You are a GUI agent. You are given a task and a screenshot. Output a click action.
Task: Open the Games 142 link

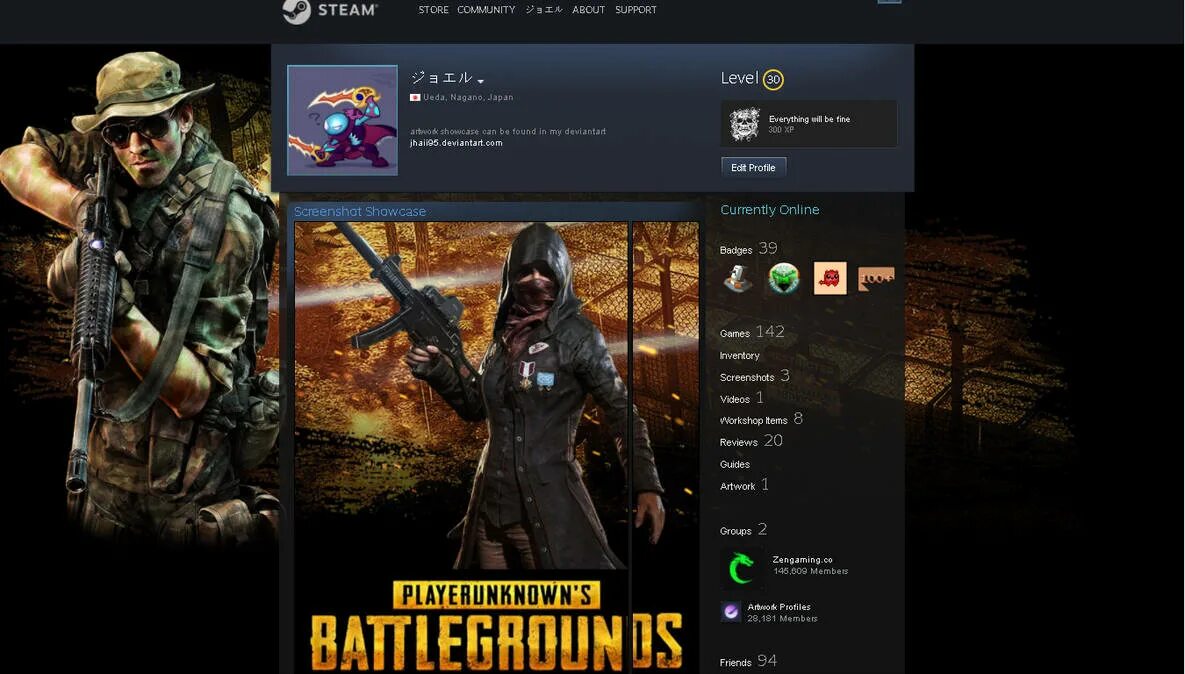(x=752, y=332)
